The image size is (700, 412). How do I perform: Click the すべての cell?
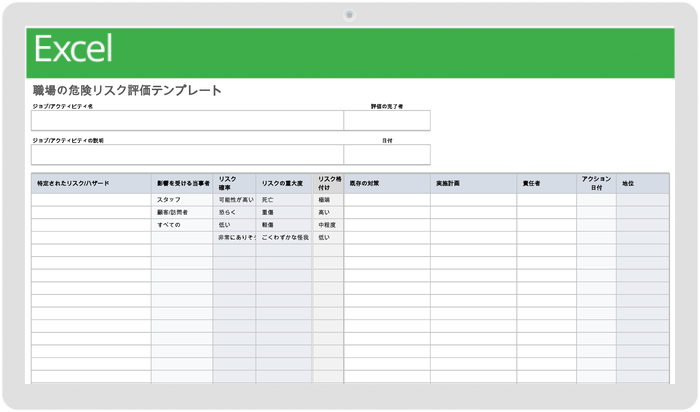coord(182,225)
